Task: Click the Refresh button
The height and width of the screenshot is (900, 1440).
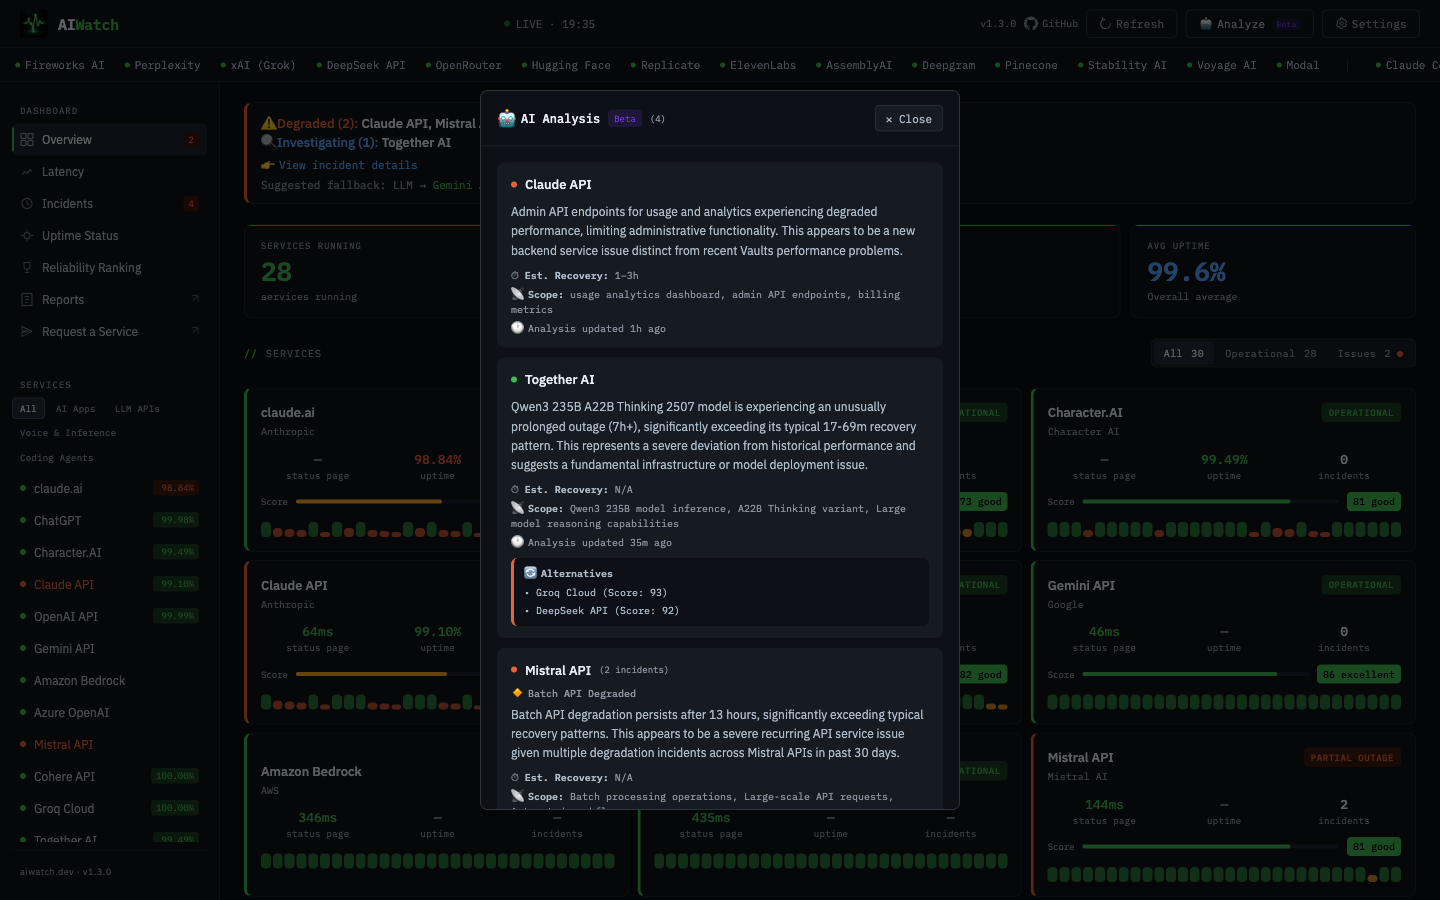Action: coord(1131,23)
